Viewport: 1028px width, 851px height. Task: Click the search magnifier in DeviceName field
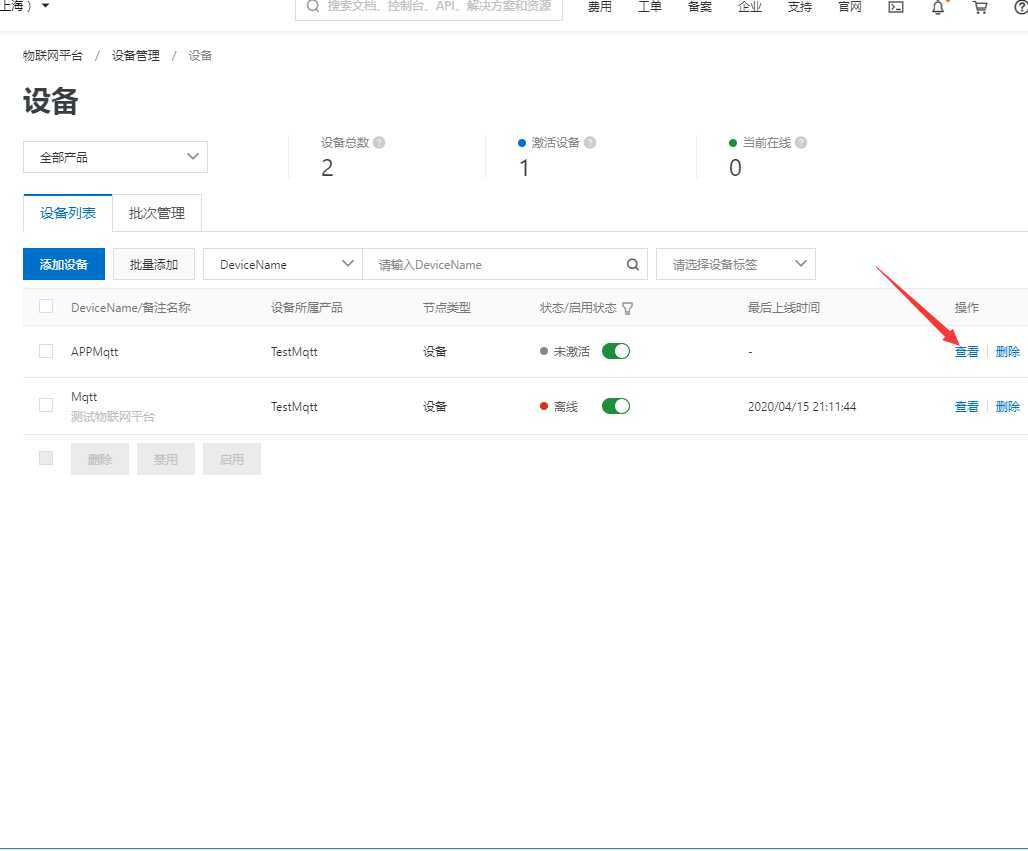click(x=632, y=265)
